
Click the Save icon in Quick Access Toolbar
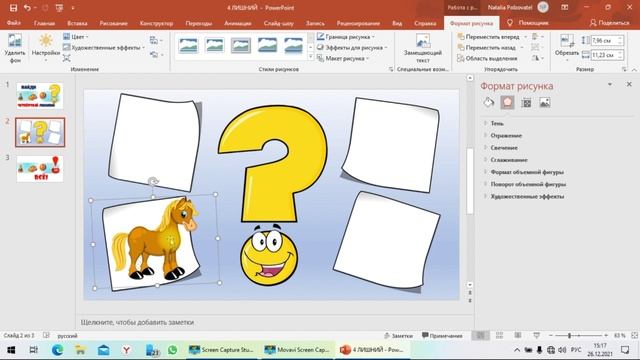coord(13,8)
